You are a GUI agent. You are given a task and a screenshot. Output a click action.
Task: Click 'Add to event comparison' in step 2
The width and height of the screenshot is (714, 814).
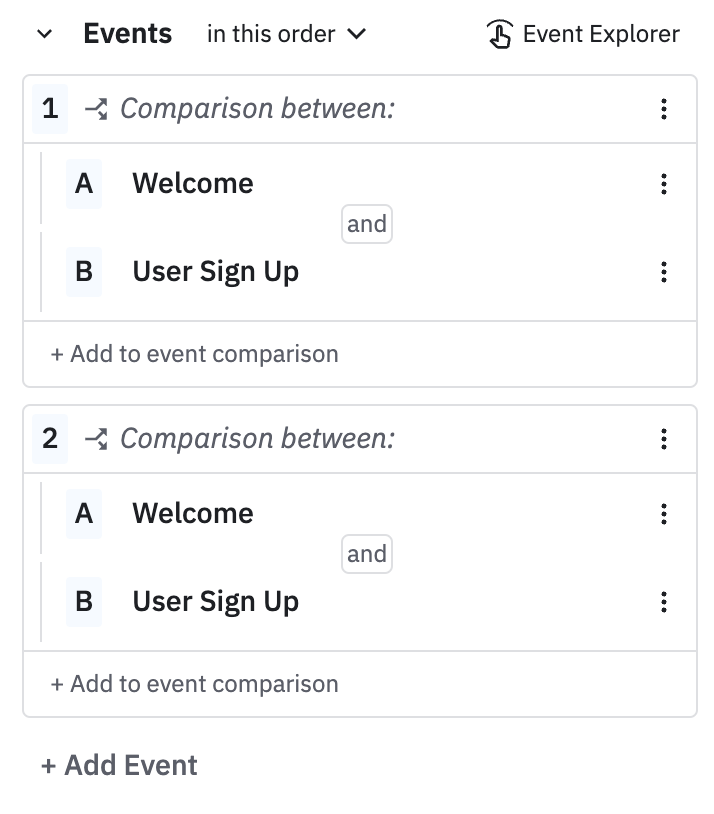(x=195, y=684)
